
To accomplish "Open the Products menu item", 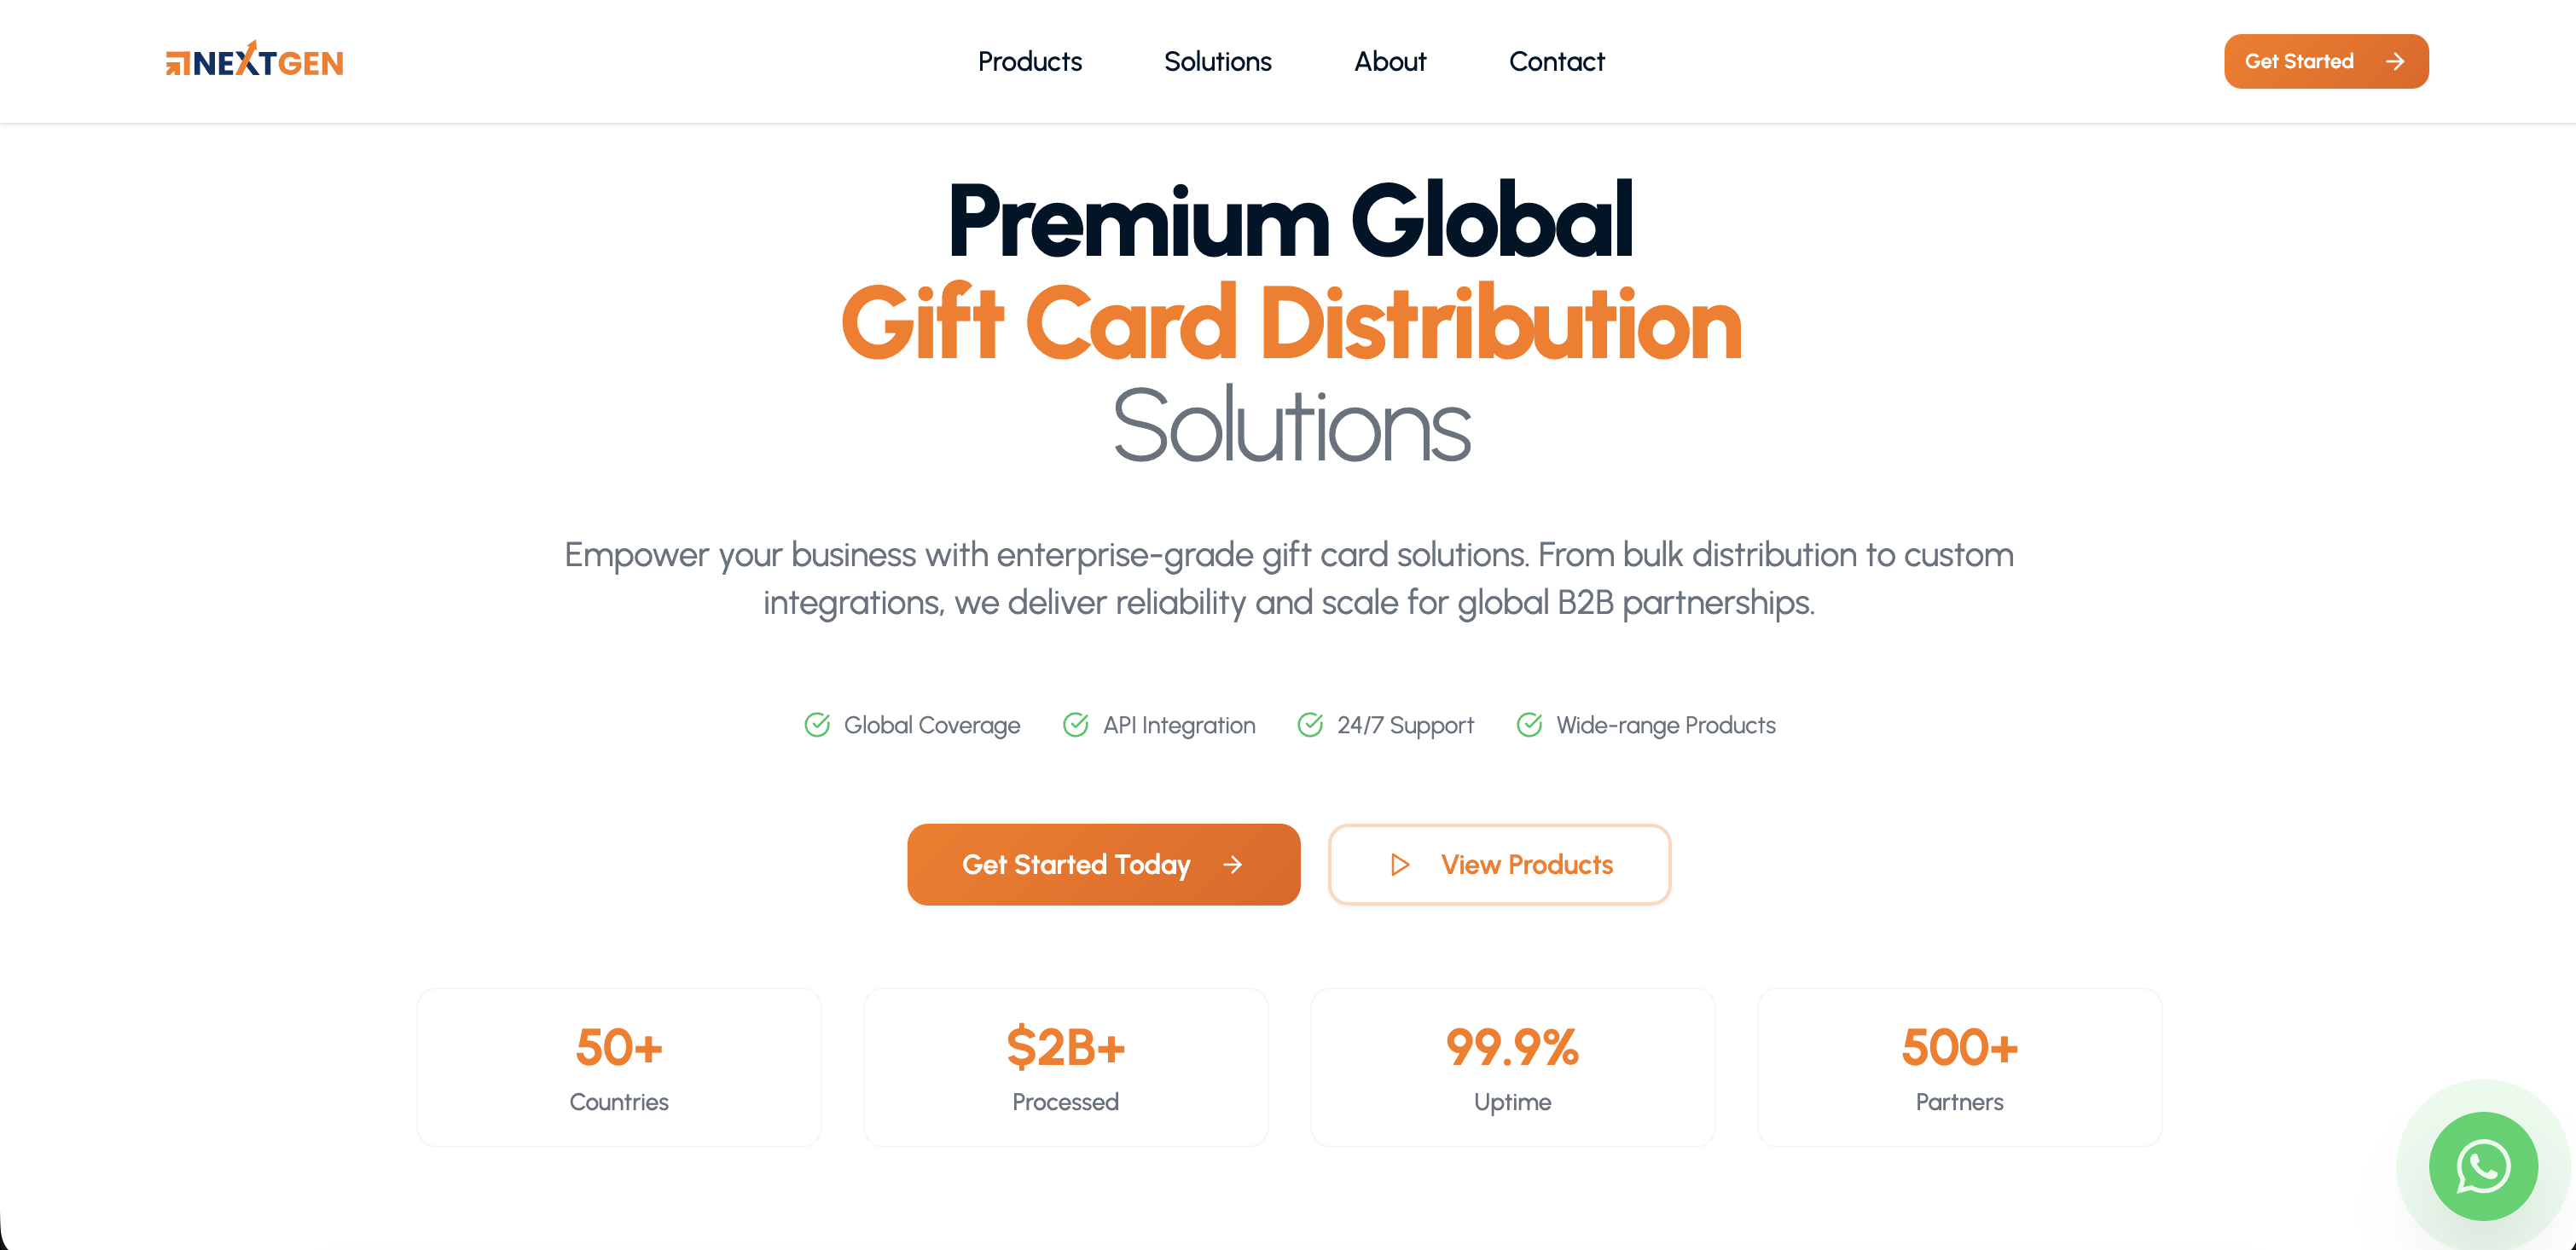I will (x=1029, y=62).
